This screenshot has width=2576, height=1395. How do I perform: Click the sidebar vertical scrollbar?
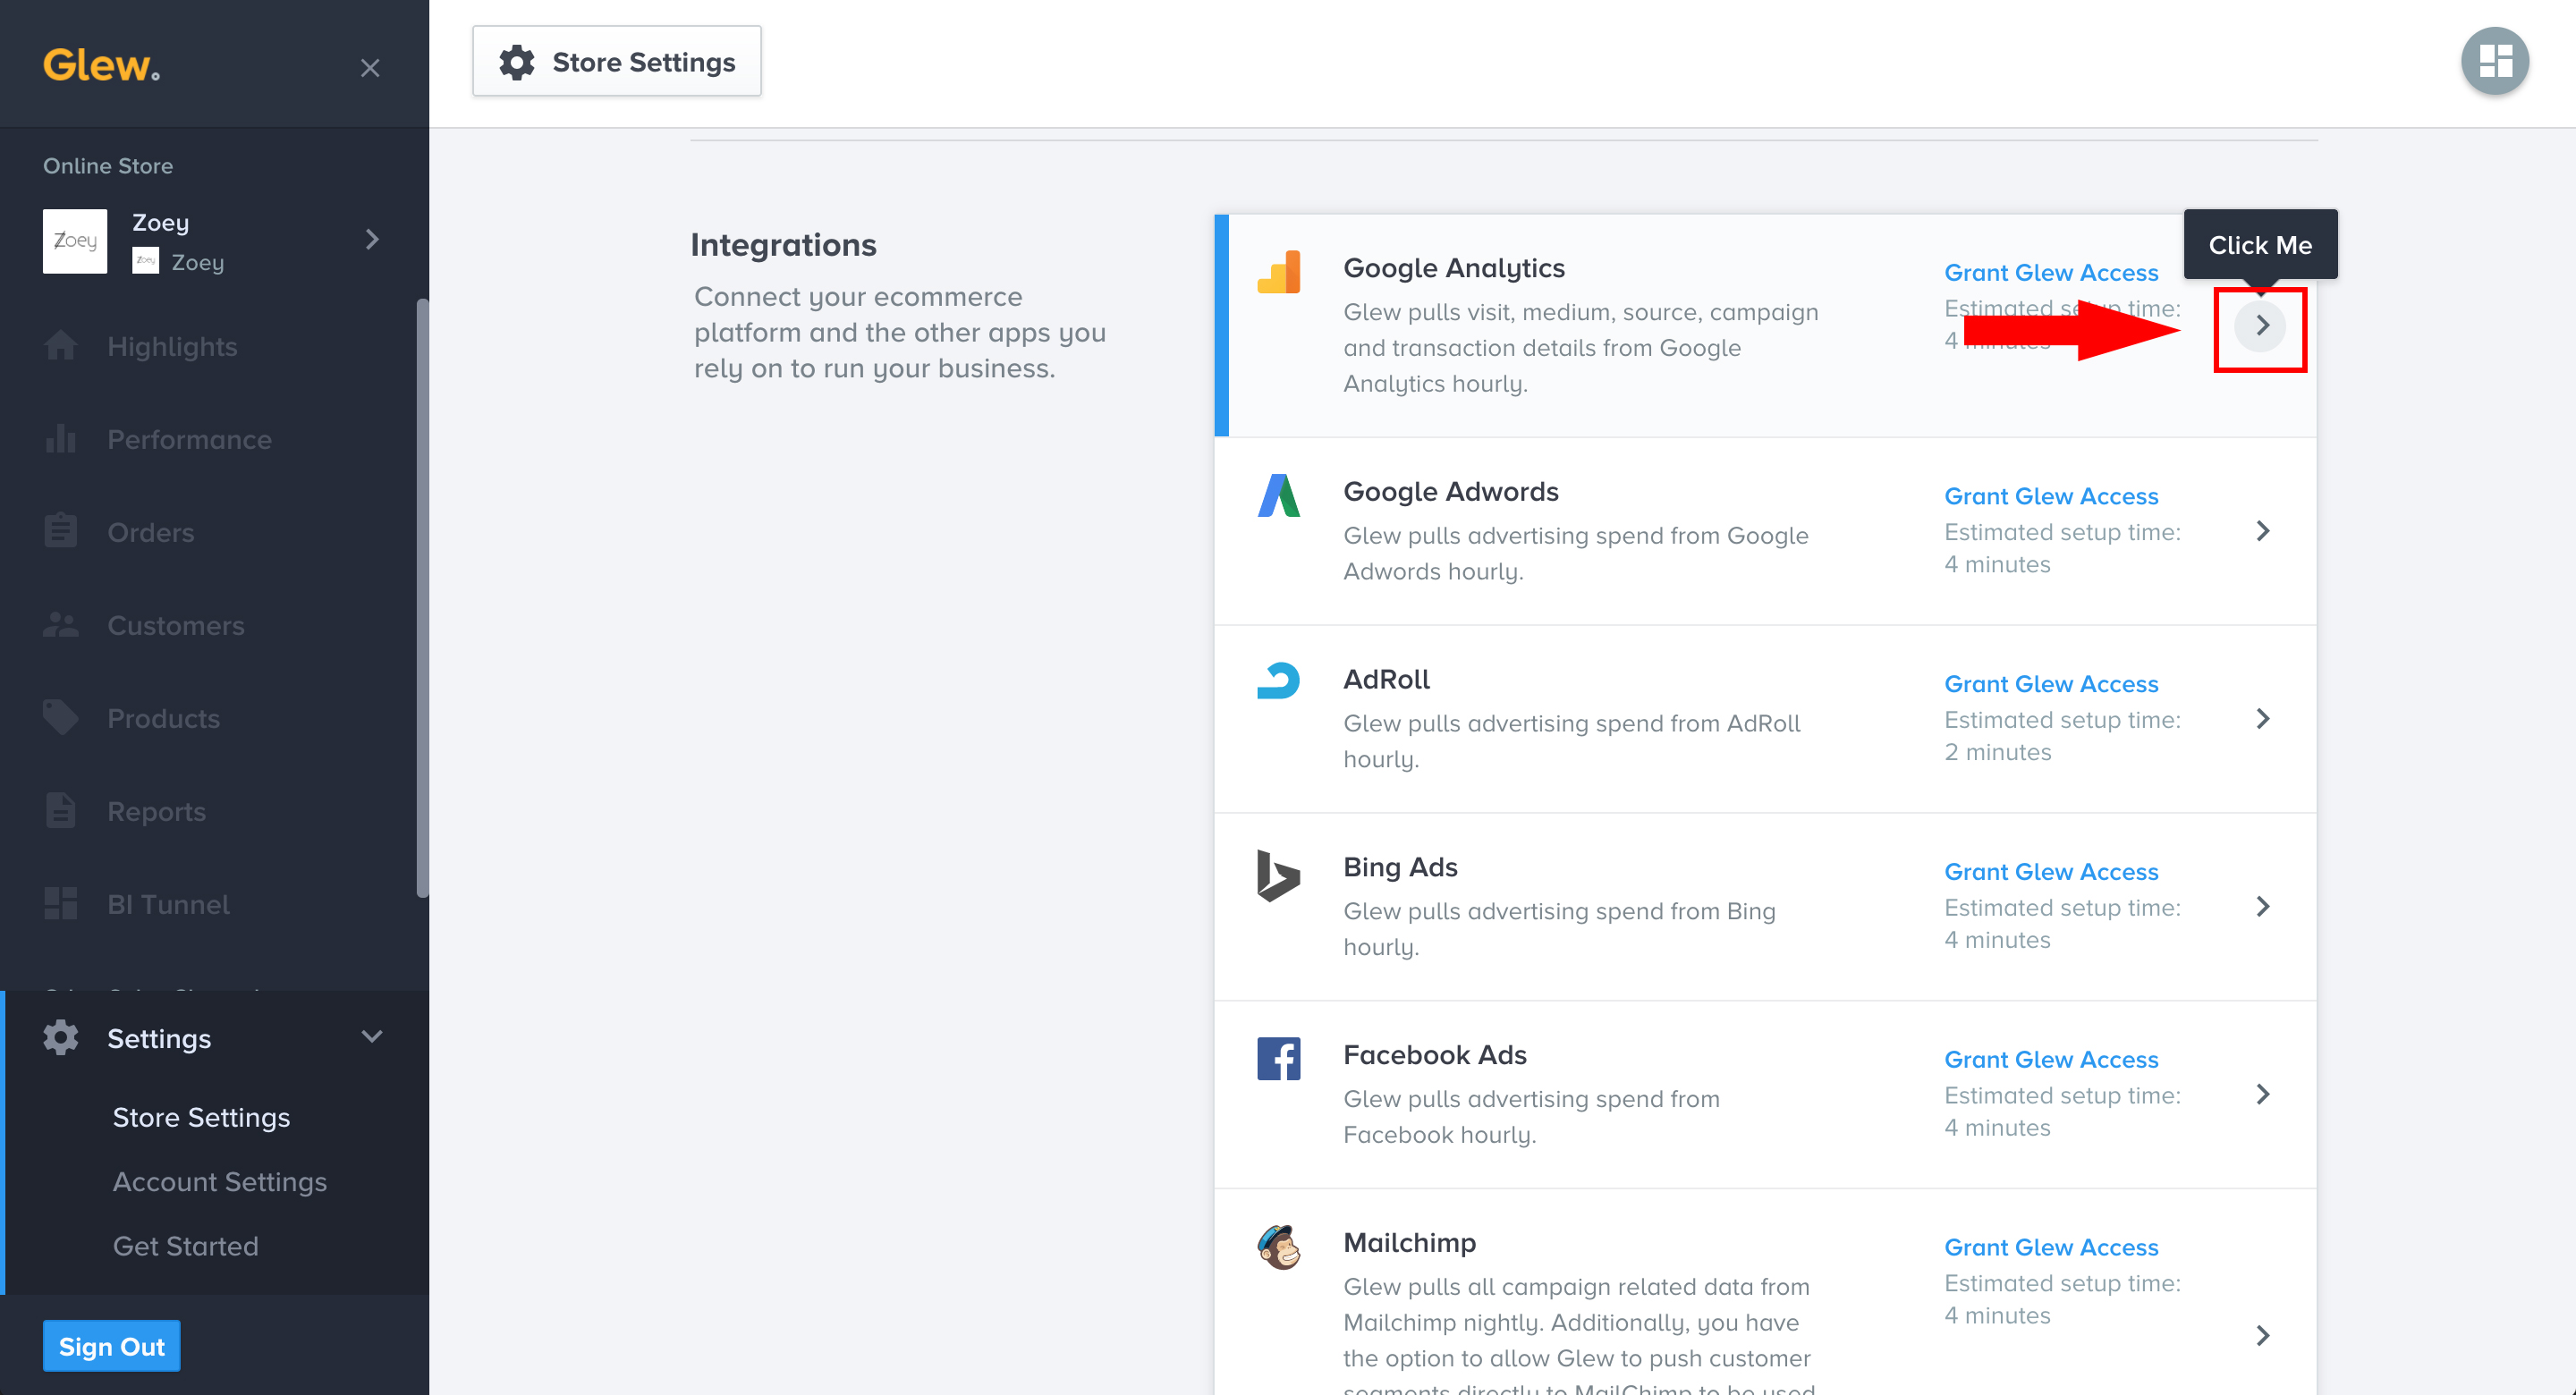[422, 600]
